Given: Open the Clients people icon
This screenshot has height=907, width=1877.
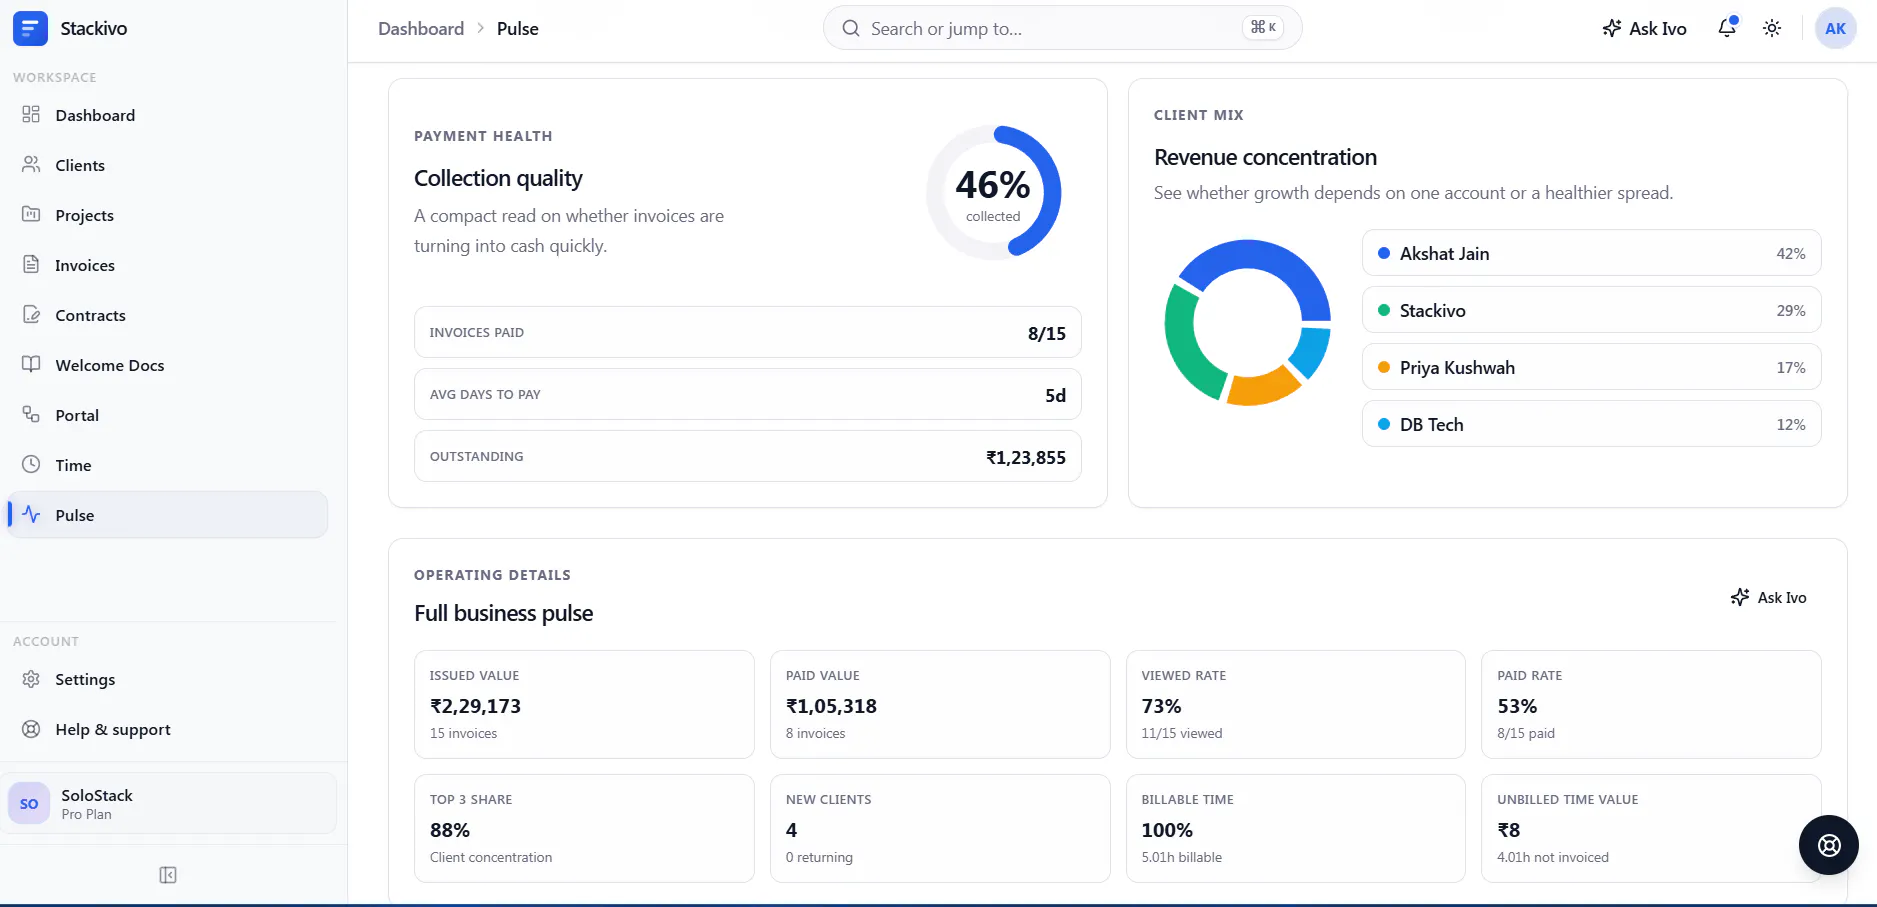Looking at the screenshot, I should tap(31, 164).
